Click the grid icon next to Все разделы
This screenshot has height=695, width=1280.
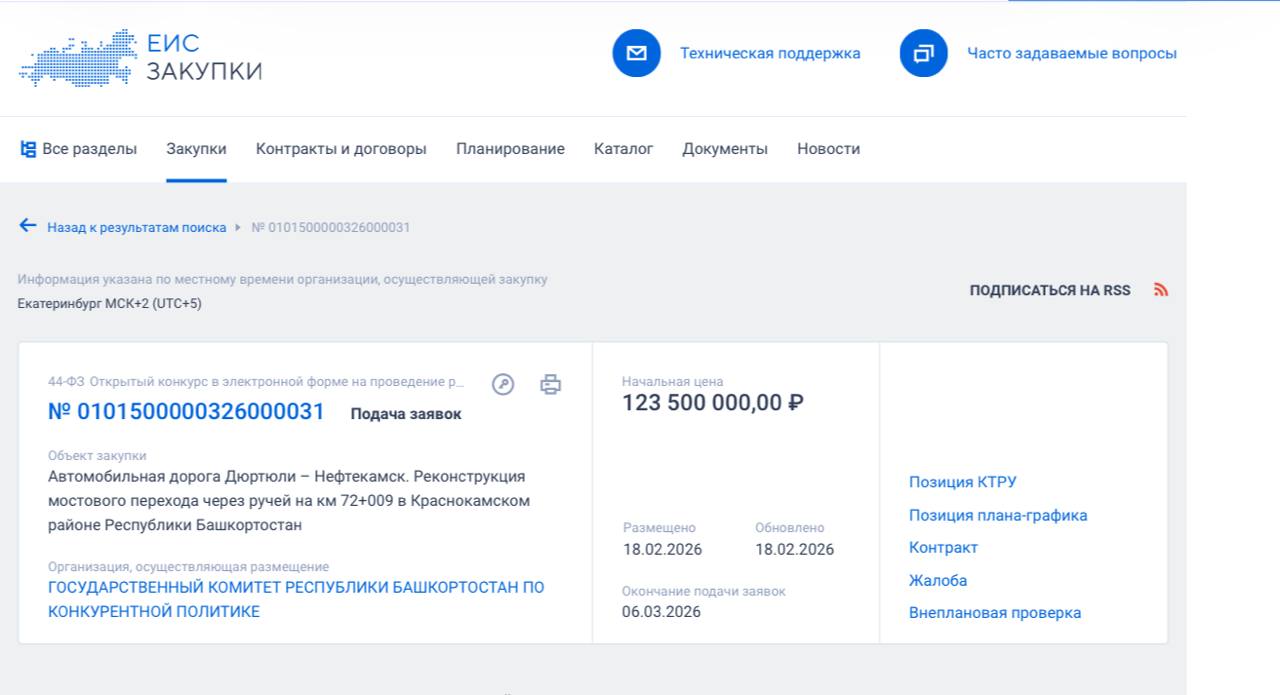click(29, 148)
